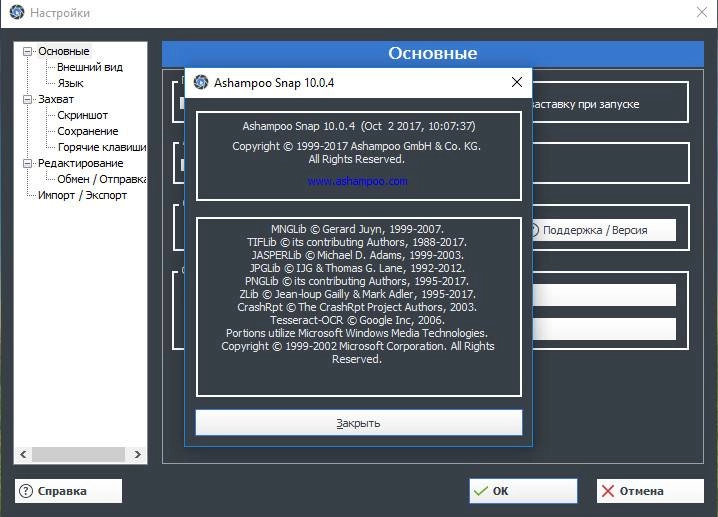Image resolution: width=718 pixels, height=517 pixels.
Task: Click the 'Copyright © 1999-2017 Ashampoo GmbH' text
Action: coord(356,146)
